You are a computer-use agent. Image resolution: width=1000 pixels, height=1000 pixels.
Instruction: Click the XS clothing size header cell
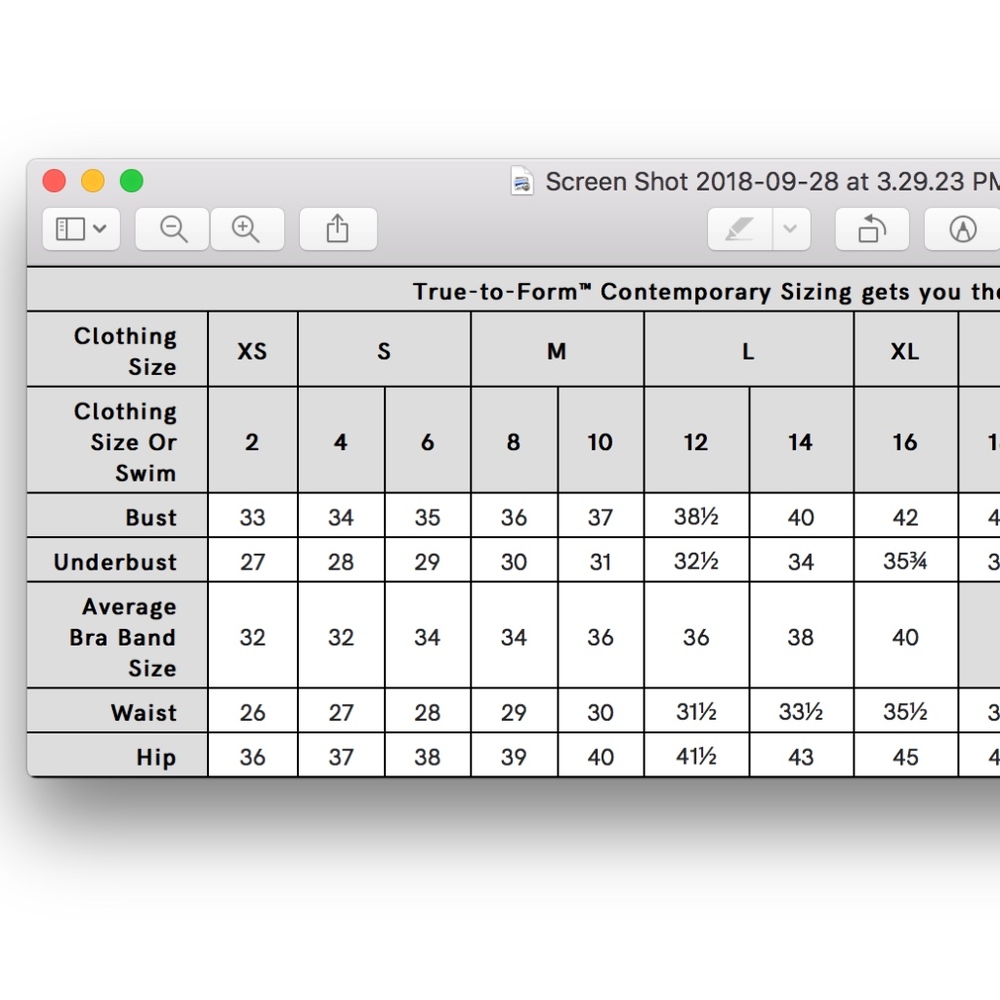tap(253, 349)
